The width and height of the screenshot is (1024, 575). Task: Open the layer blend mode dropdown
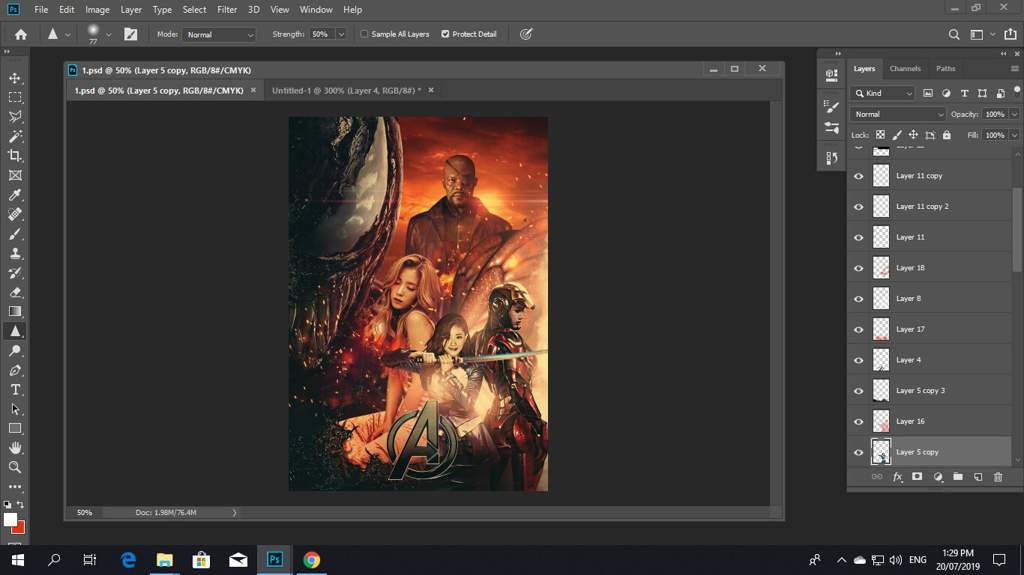pyautogui.click(x=897, y=114)
